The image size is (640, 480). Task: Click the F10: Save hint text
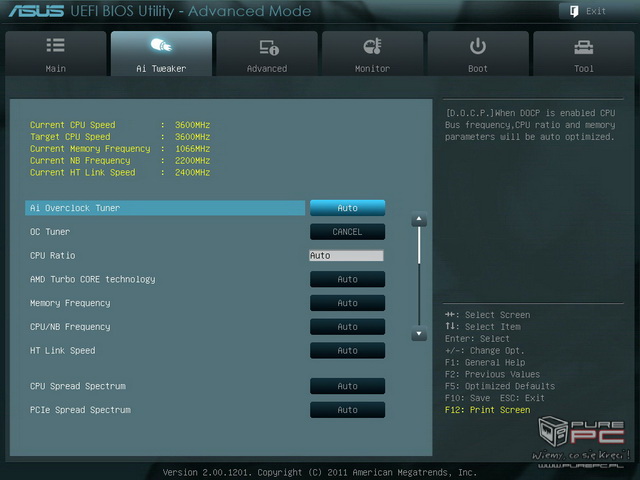(x=468, y=398)
